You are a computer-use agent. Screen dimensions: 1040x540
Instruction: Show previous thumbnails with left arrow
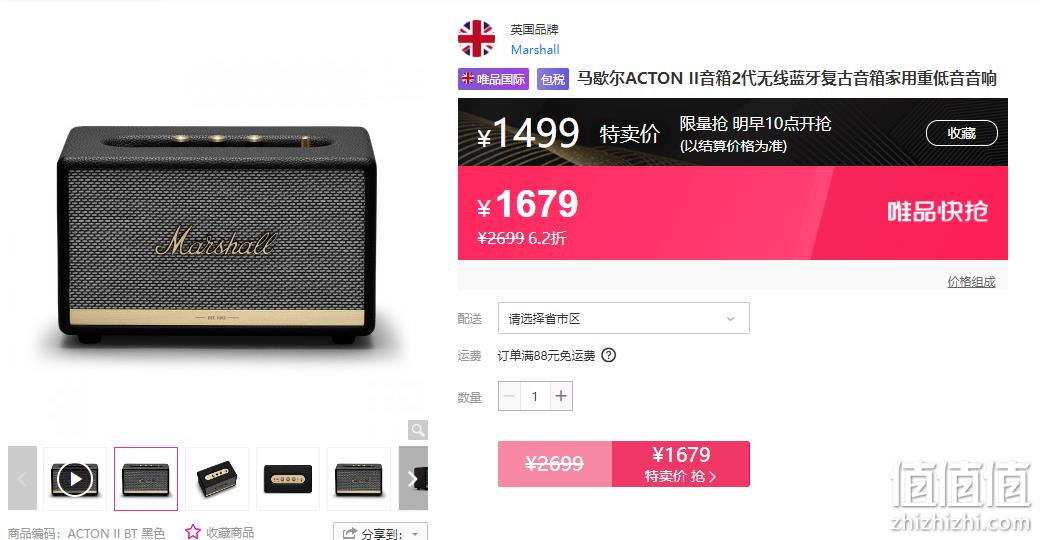tap(22, 478)
